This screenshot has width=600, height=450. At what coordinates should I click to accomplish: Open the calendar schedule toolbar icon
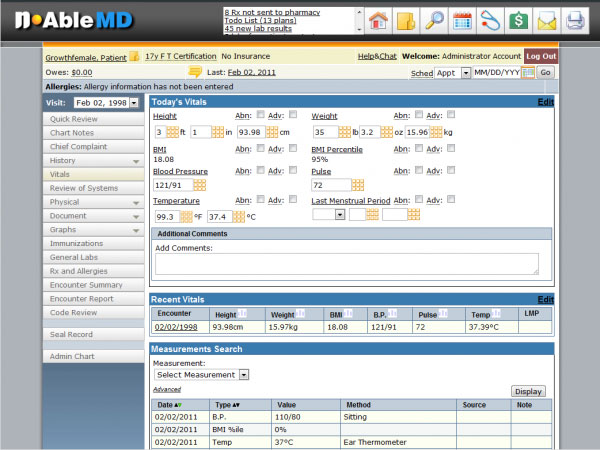pos(462,20)
